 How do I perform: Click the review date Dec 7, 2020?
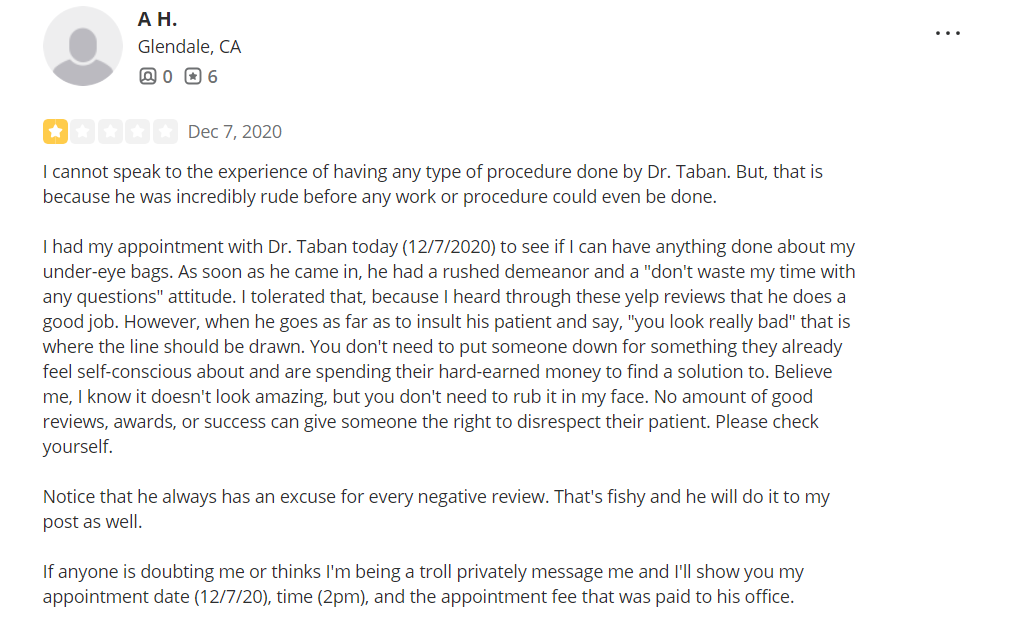234,132
